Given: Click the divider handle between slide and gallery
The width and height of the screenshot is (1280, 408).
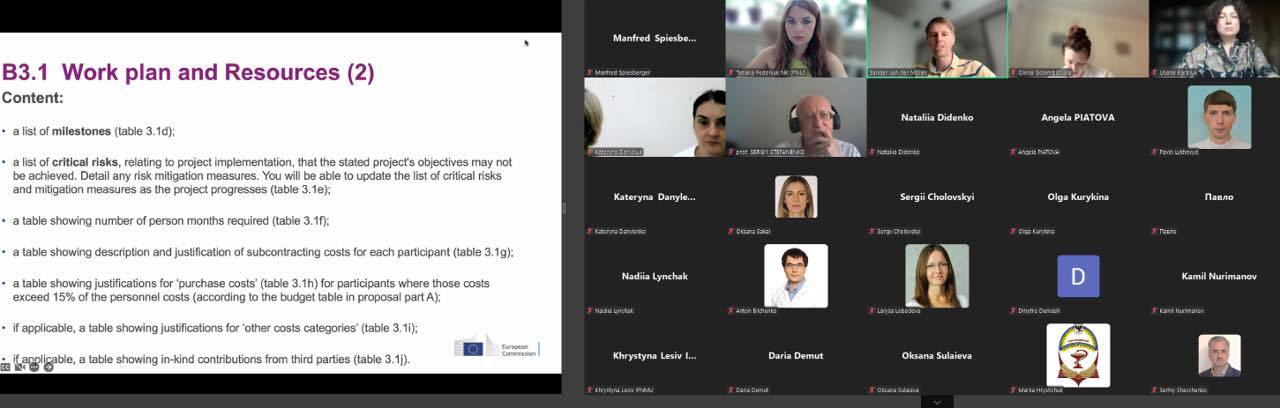Looking at the screenshot, I should point(564,208).
